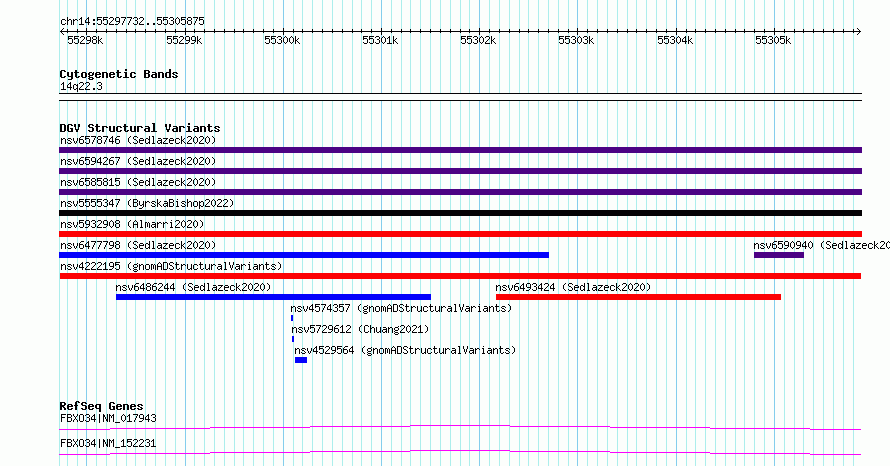
Task: Open the nsv5729612 (Chuang2021) label
Action: pyautogui.click(x=360, y=329)
